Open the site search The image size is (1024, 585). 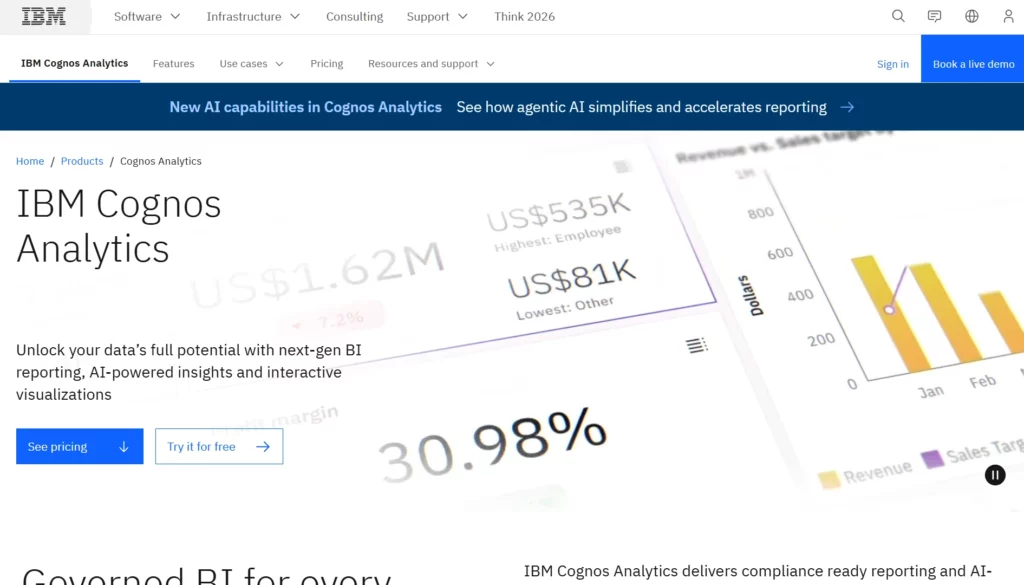click(897, 16)
